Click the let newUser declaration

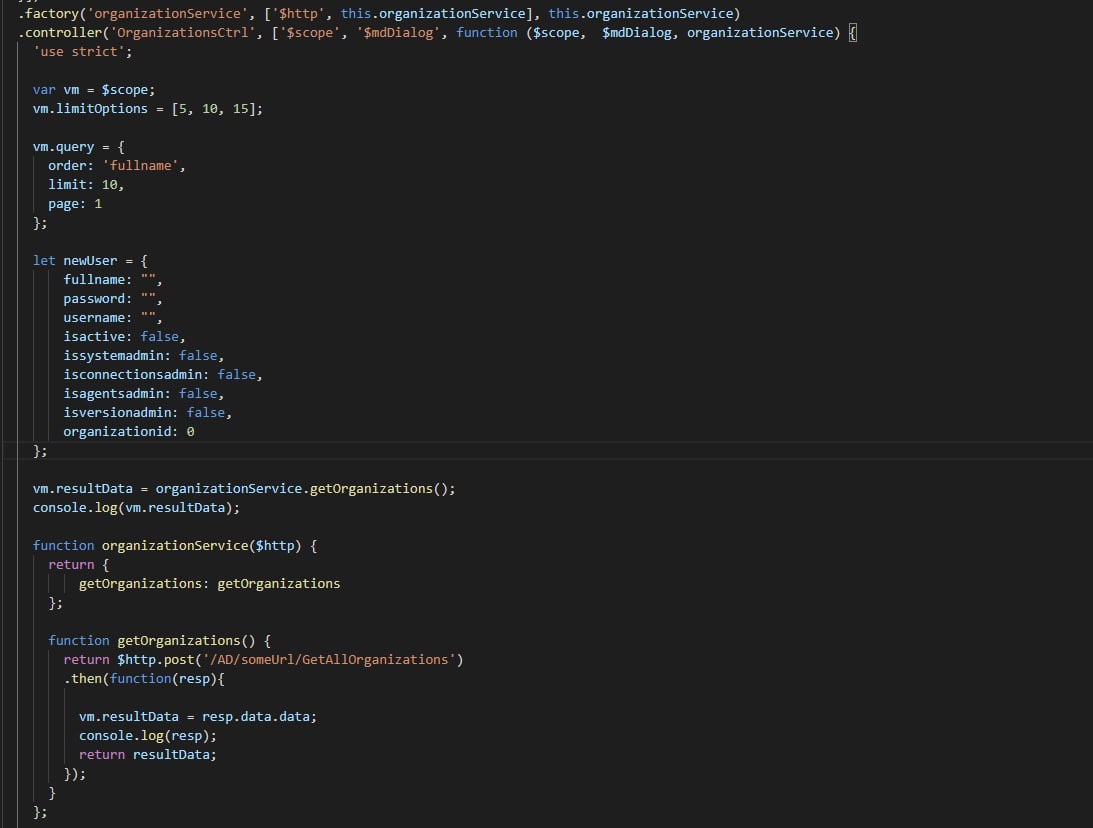pos(90,261)
